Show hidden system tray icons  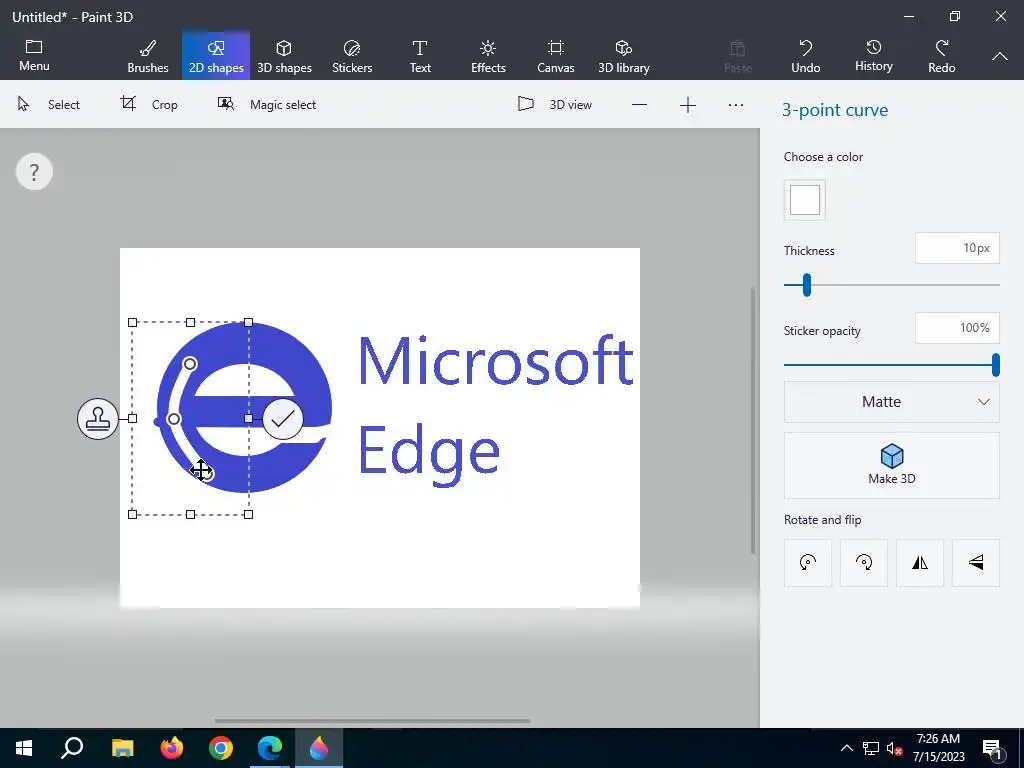coord(846,748)
